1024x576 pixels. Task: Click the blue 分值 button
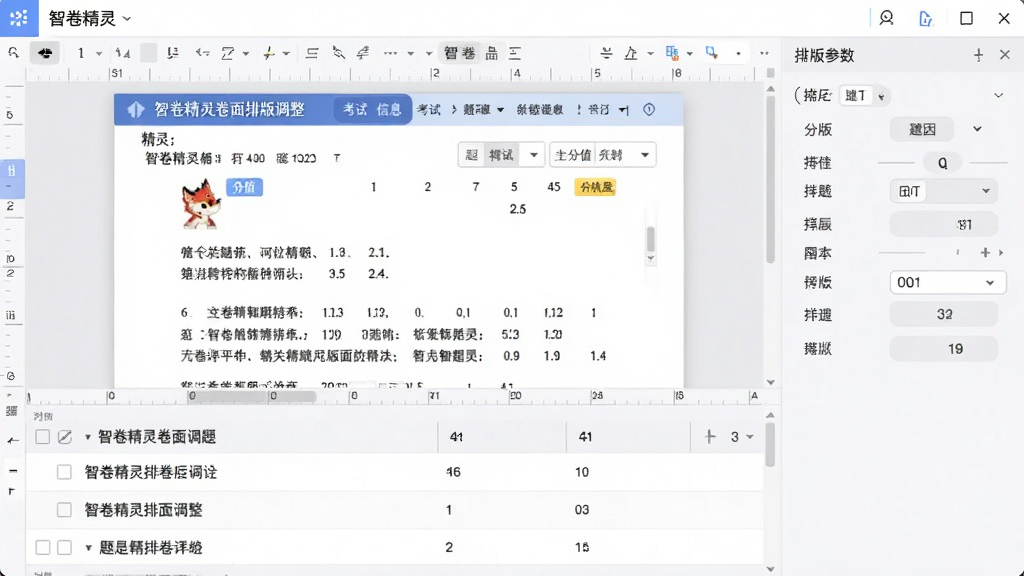[244, 187]
